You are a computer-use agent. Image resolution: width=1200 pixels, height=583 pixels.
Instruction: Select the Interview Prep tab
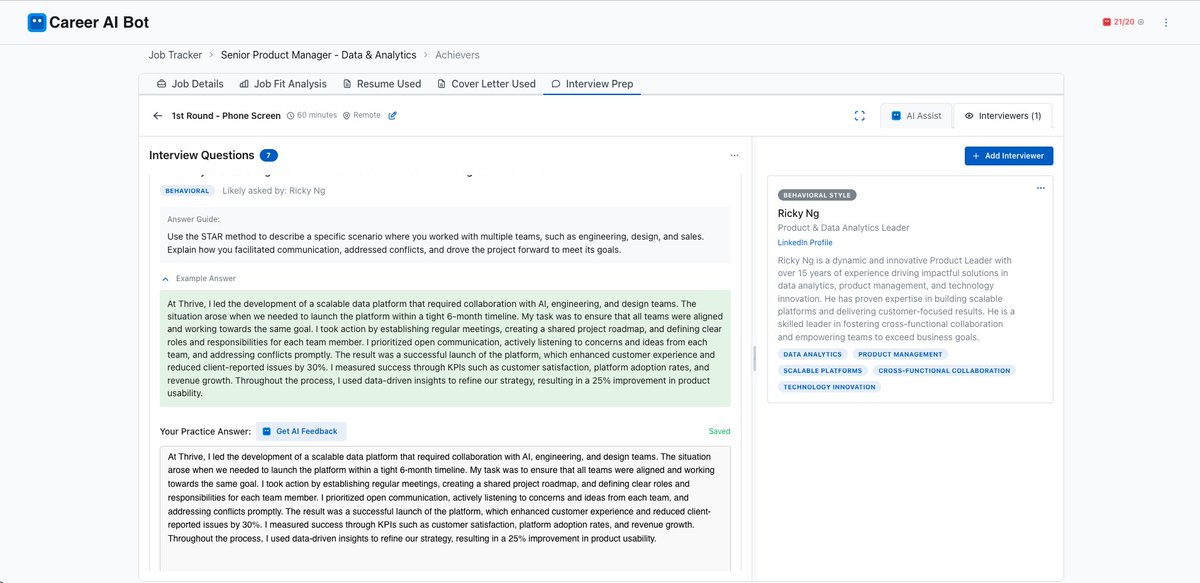592,84
